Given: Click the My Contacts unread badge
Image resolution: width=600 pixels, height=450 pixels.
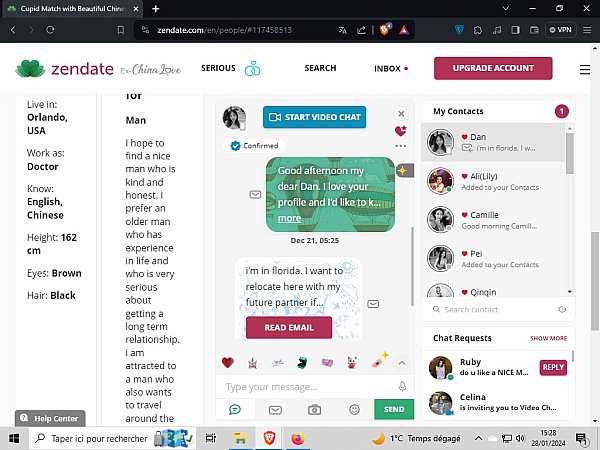Looking at the screenshot, I should 561,111.
